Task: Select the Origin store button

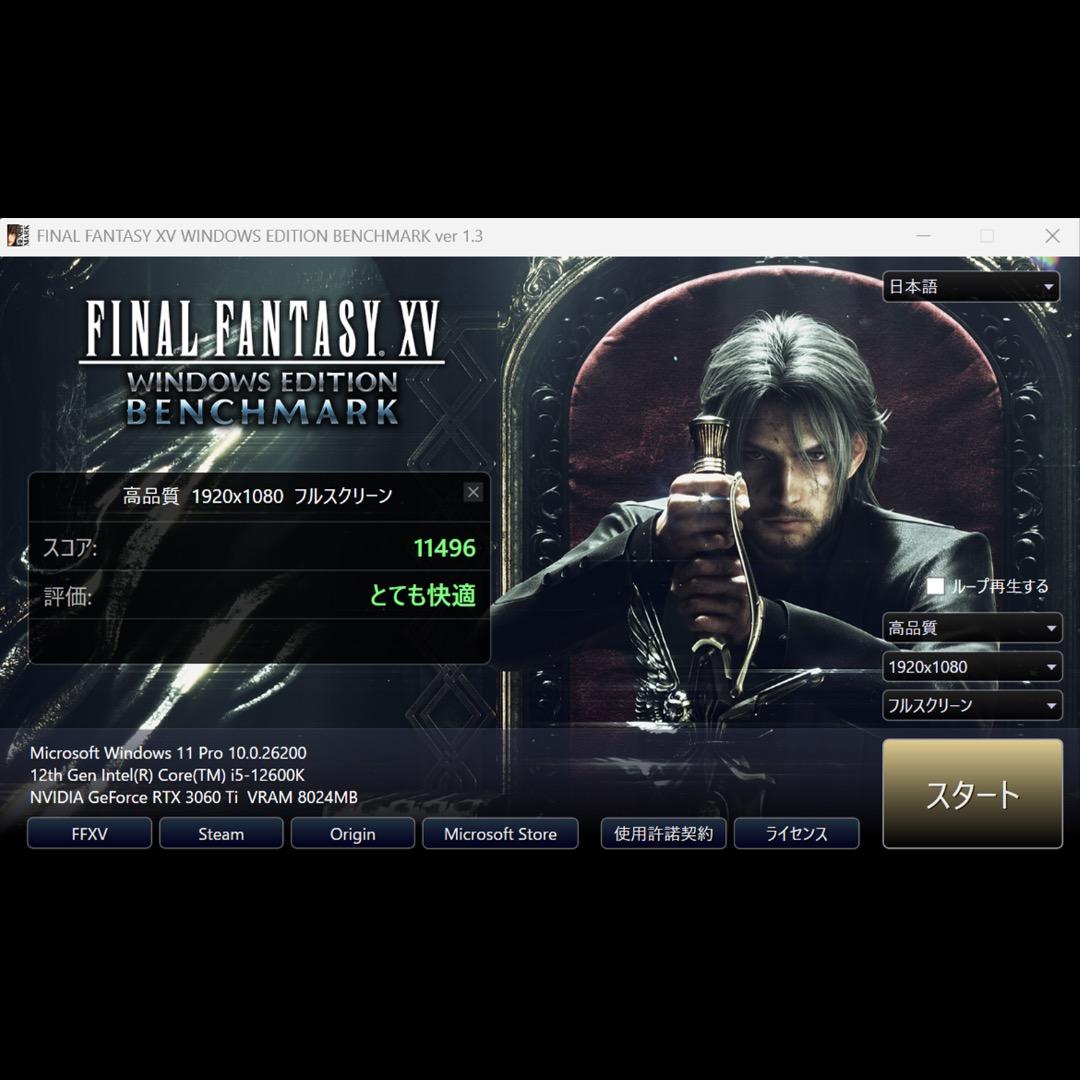Action: (353, 834)
